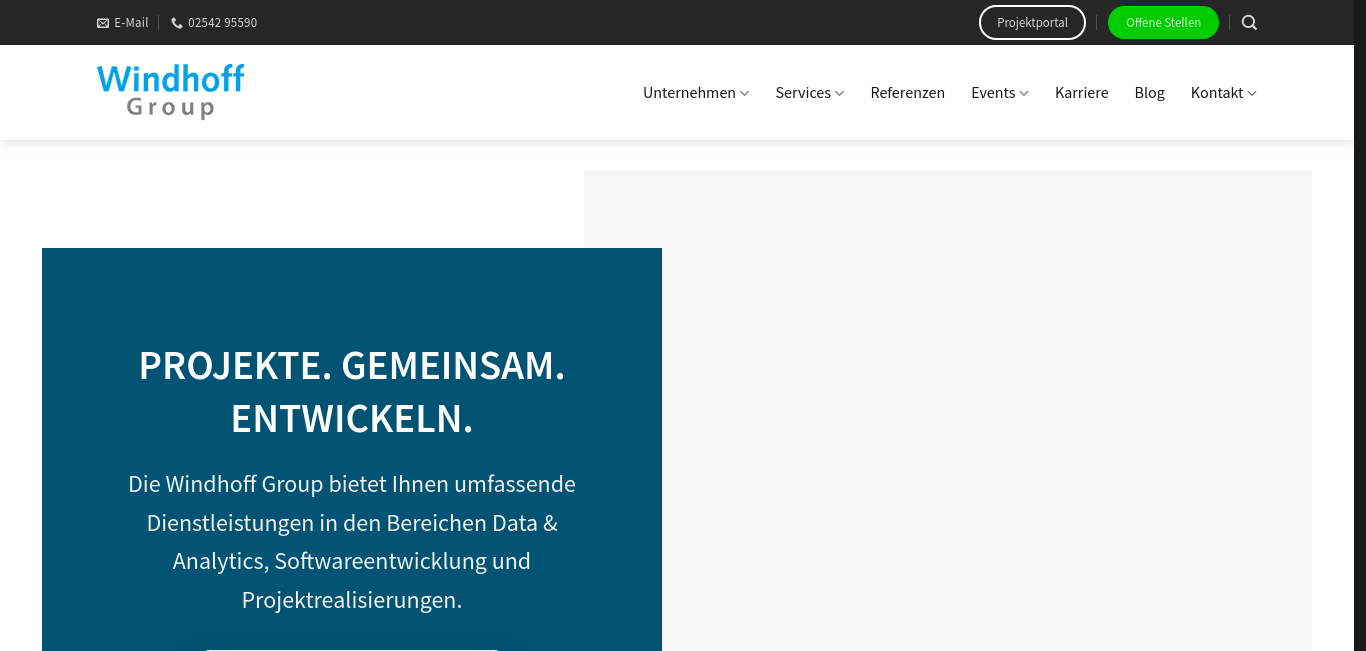Open the Projektportal button
Image resolution: width=1366 pixels, height=651 pixels.
tap(1032, 22)
